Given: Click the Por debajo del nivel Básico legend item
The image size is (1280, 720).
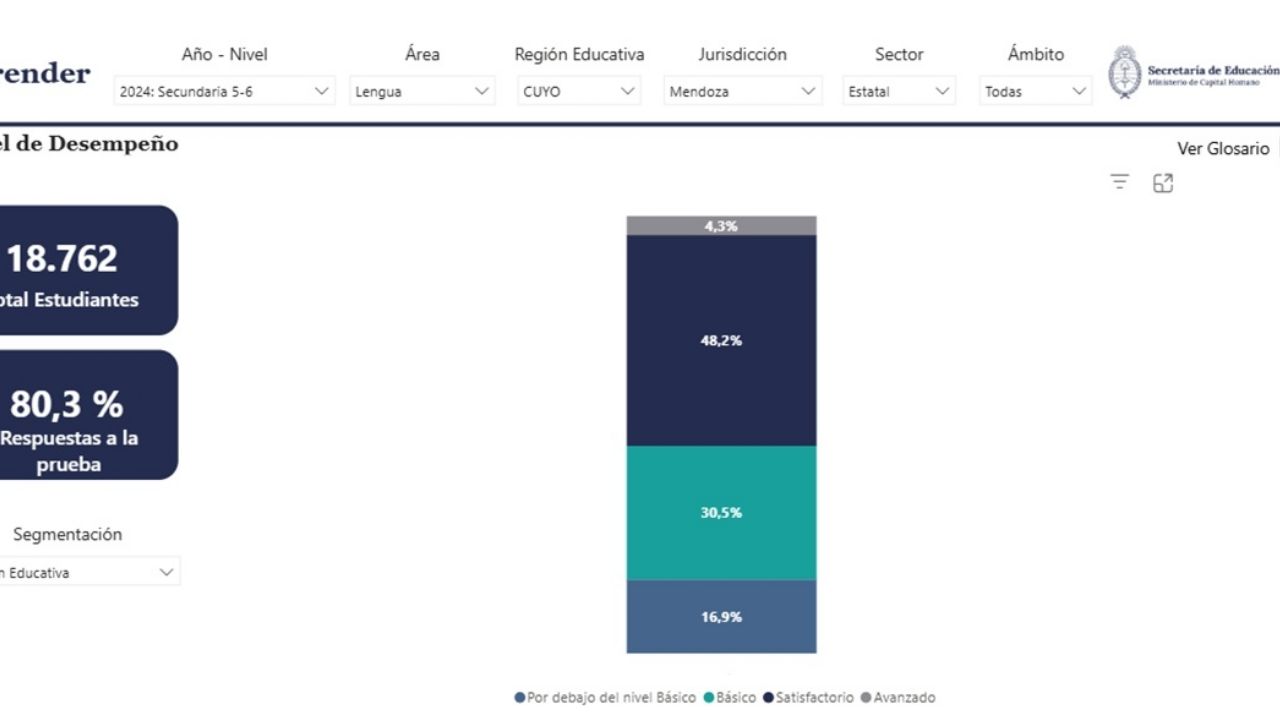Looking at the screenshot, I should (605, 697).
